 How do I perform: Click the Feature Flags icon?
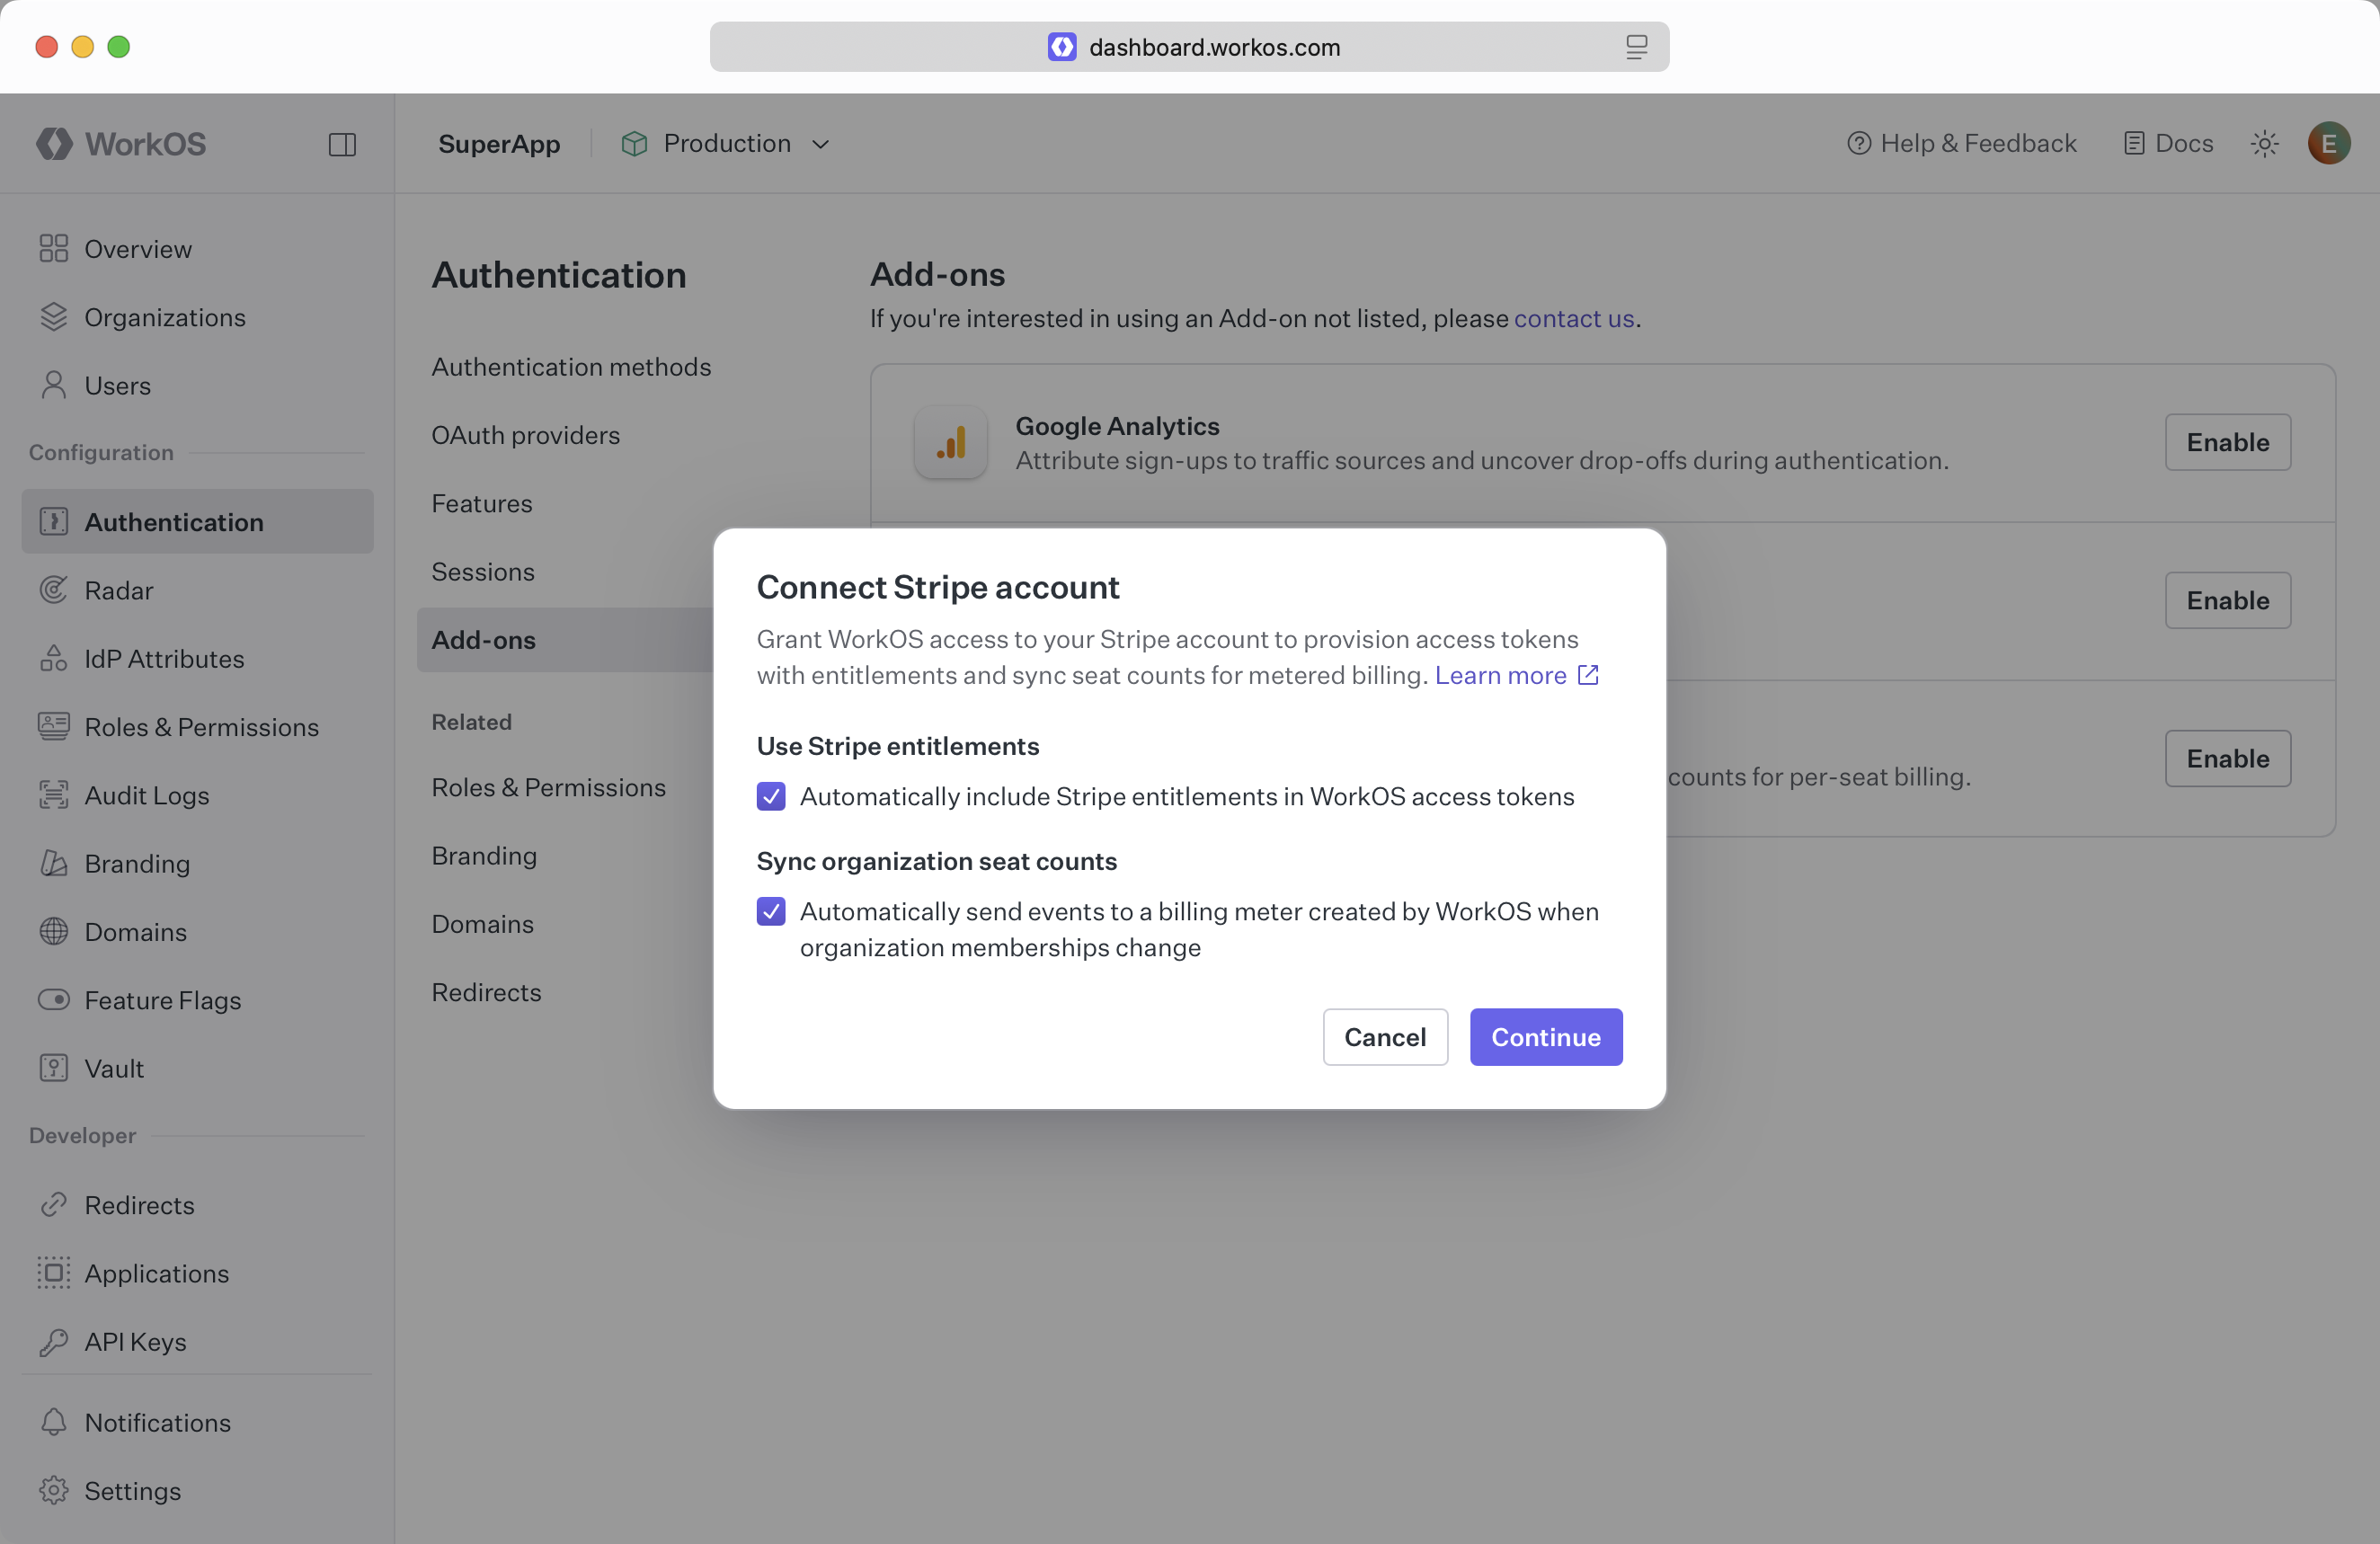[x=53, y=1000]
